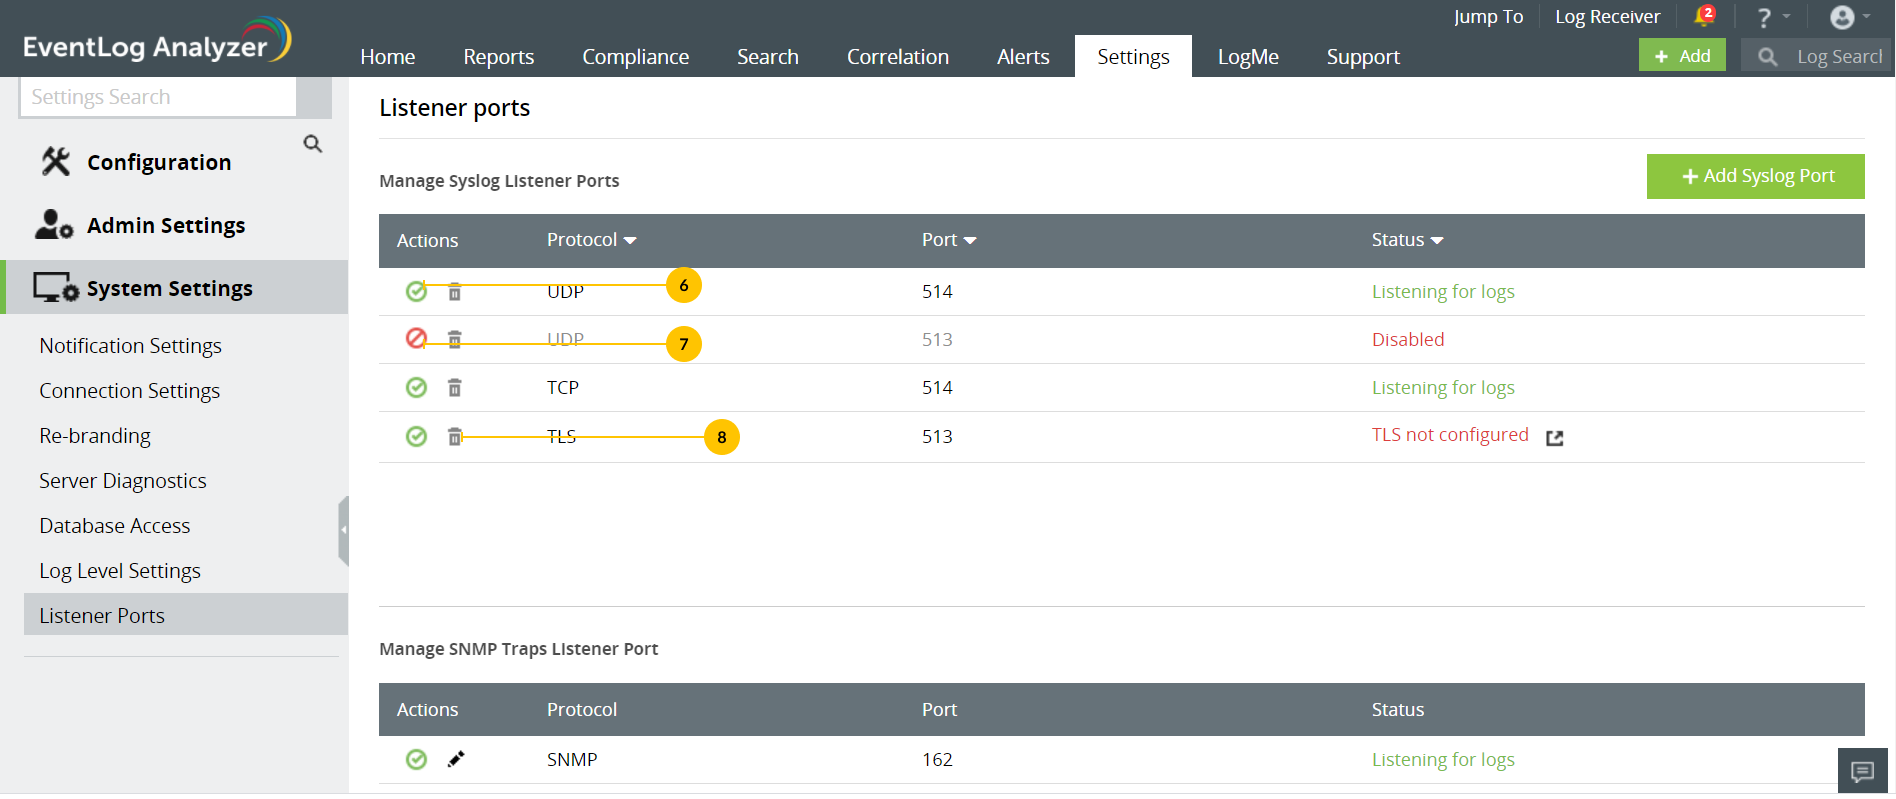
Task: Collapse the left sidebar panel handle
Action: 343,530
